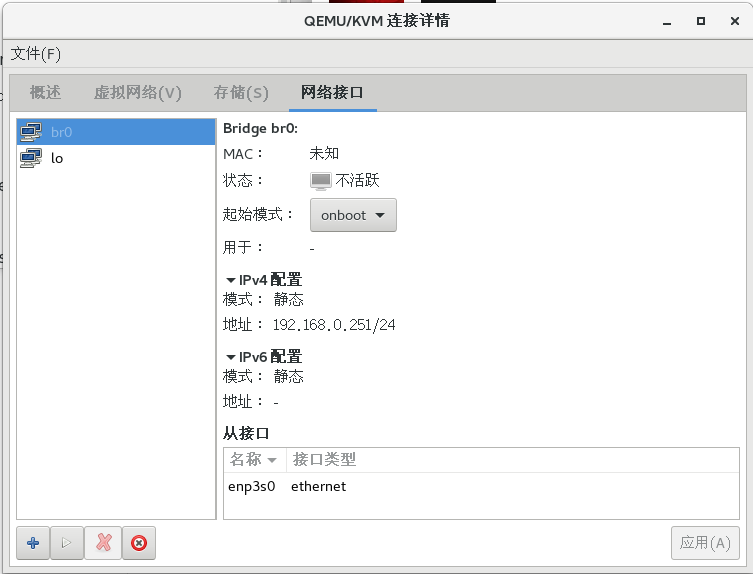Stop the interface with the red X icon
This screenshot has width=753, height=574.
[x=103, y=543]
